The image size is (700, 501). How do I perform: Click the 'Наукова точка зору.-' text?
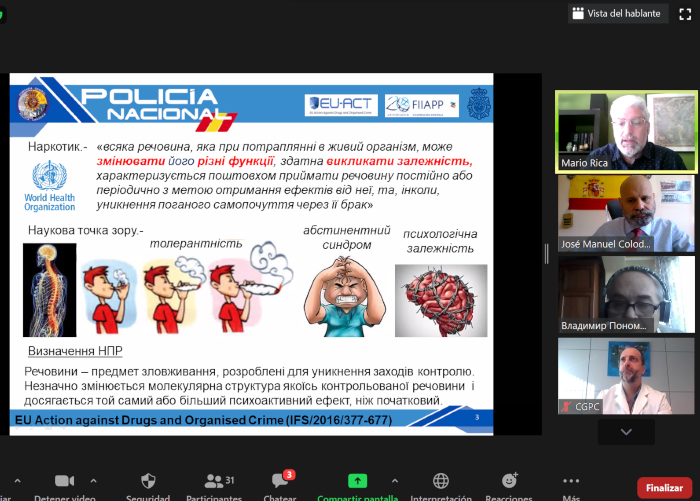tap(86, 230)
